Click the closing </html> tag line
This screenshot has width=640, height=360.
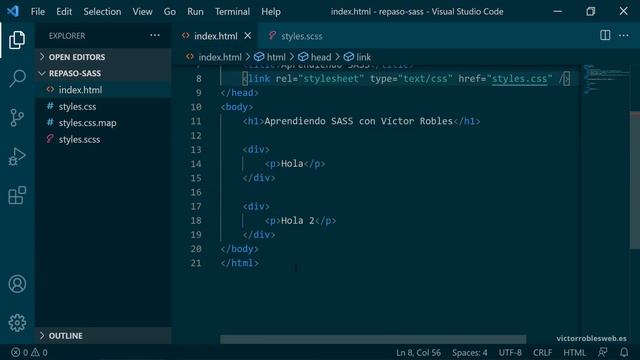240,263
